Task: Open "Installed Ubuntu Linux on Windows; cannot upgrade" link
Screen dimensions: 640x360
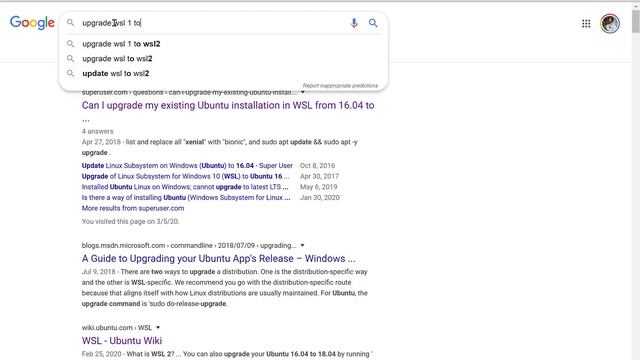Action: click(x=185, y=187)
